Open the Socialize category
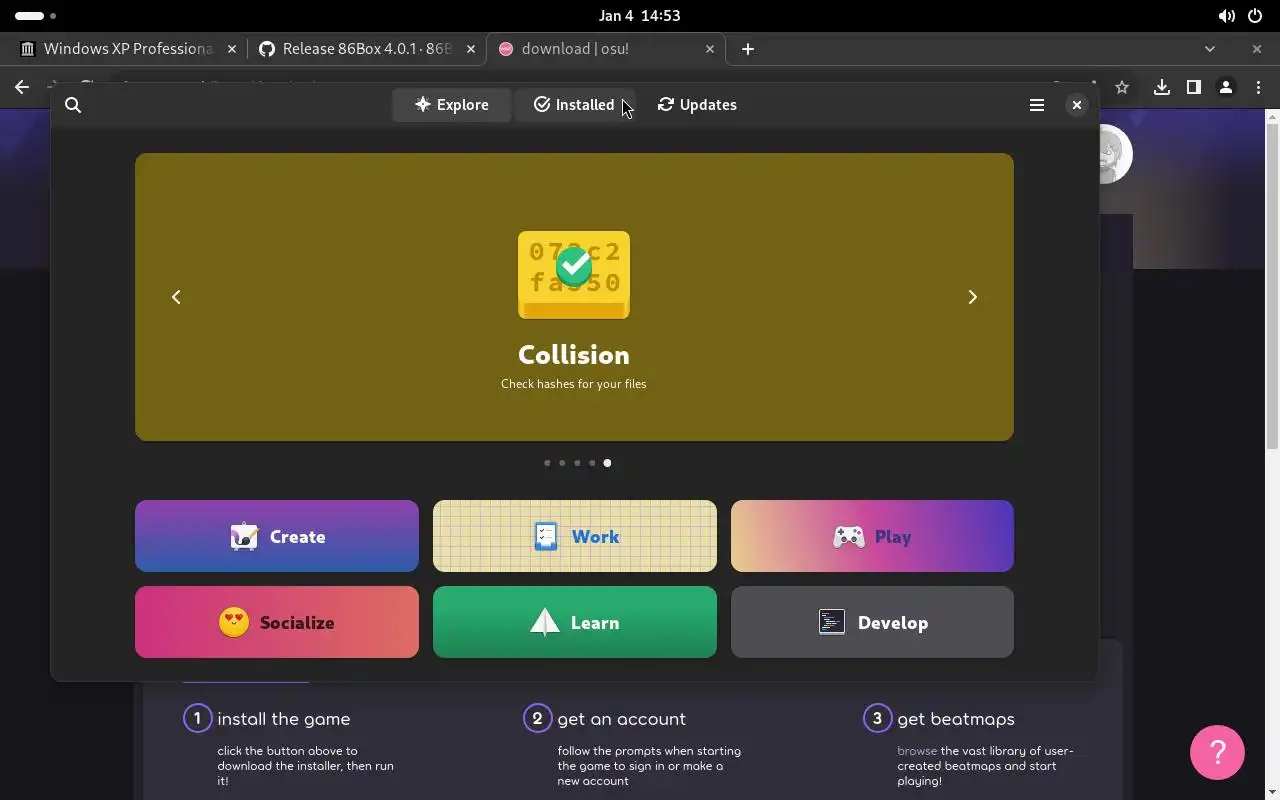 coord(277,622)
